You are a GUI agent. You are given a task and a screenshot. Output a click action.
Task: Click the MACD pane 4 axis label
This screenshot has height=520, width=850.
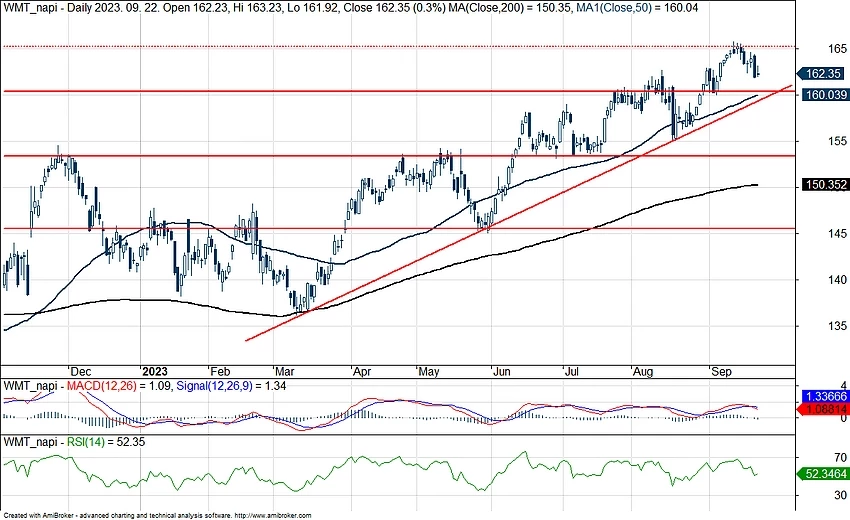click(843, 384)
